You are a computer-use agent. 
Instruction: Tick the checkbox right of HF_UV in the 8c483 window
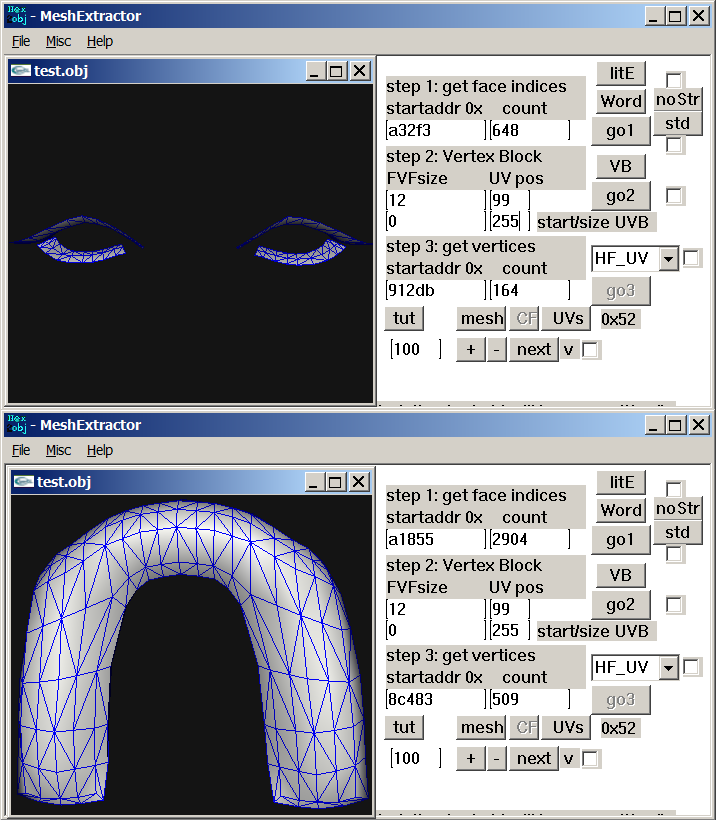coord(691,667)
